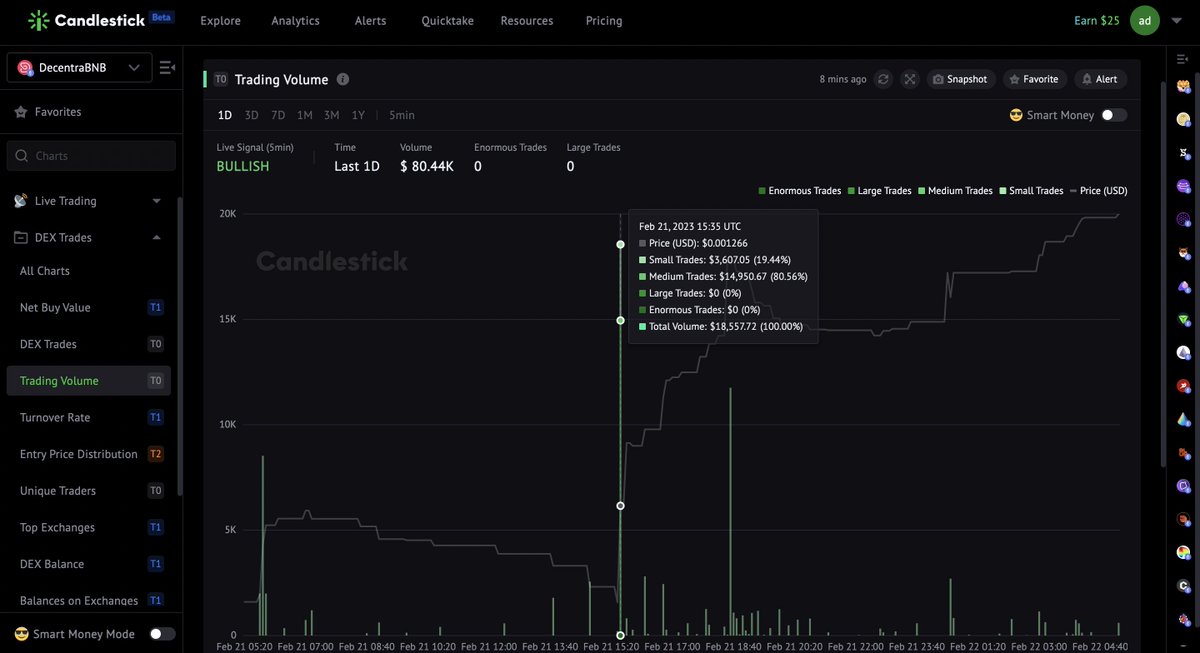Click the left sidebar scrollbar

coord(180,346)
